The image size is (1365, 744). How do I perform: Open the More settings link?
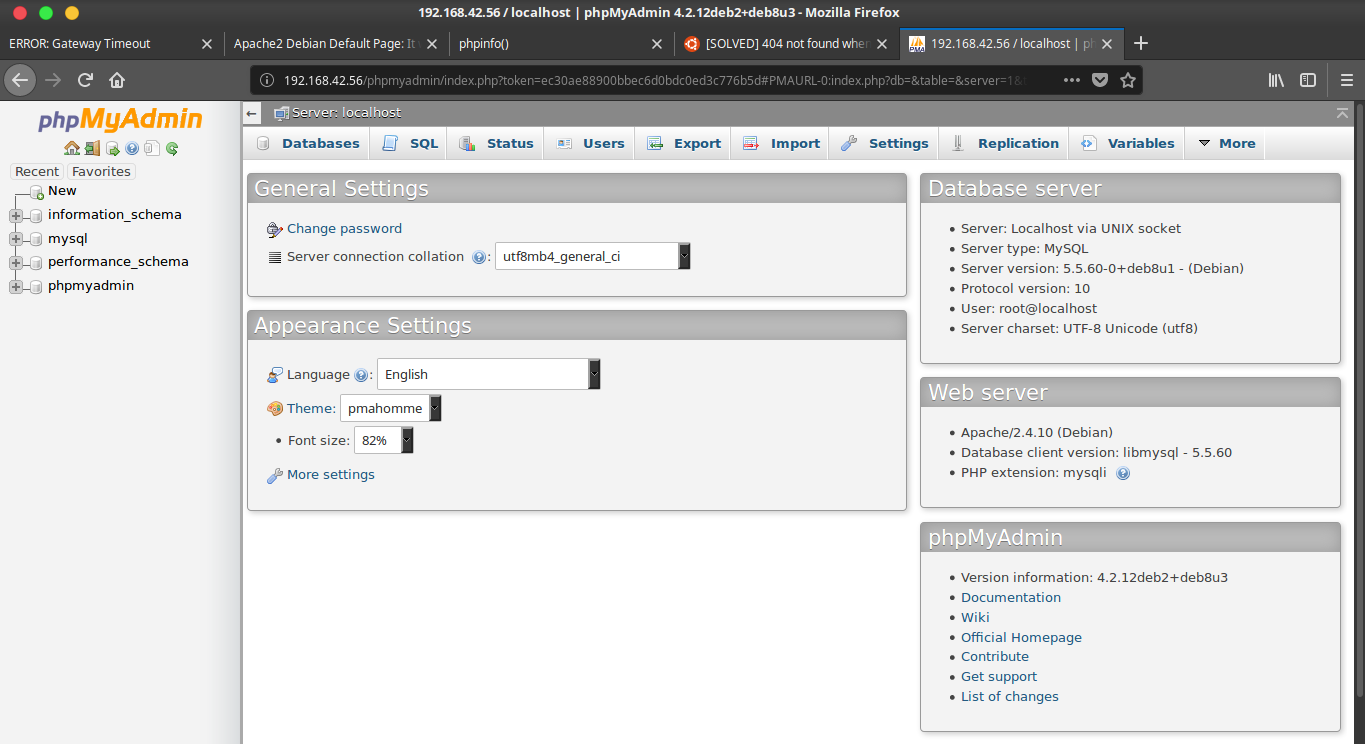coord(331,475)
